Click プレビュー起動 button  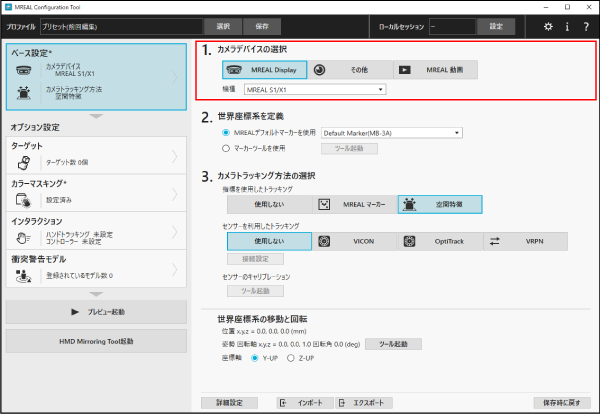pos(96,312)
